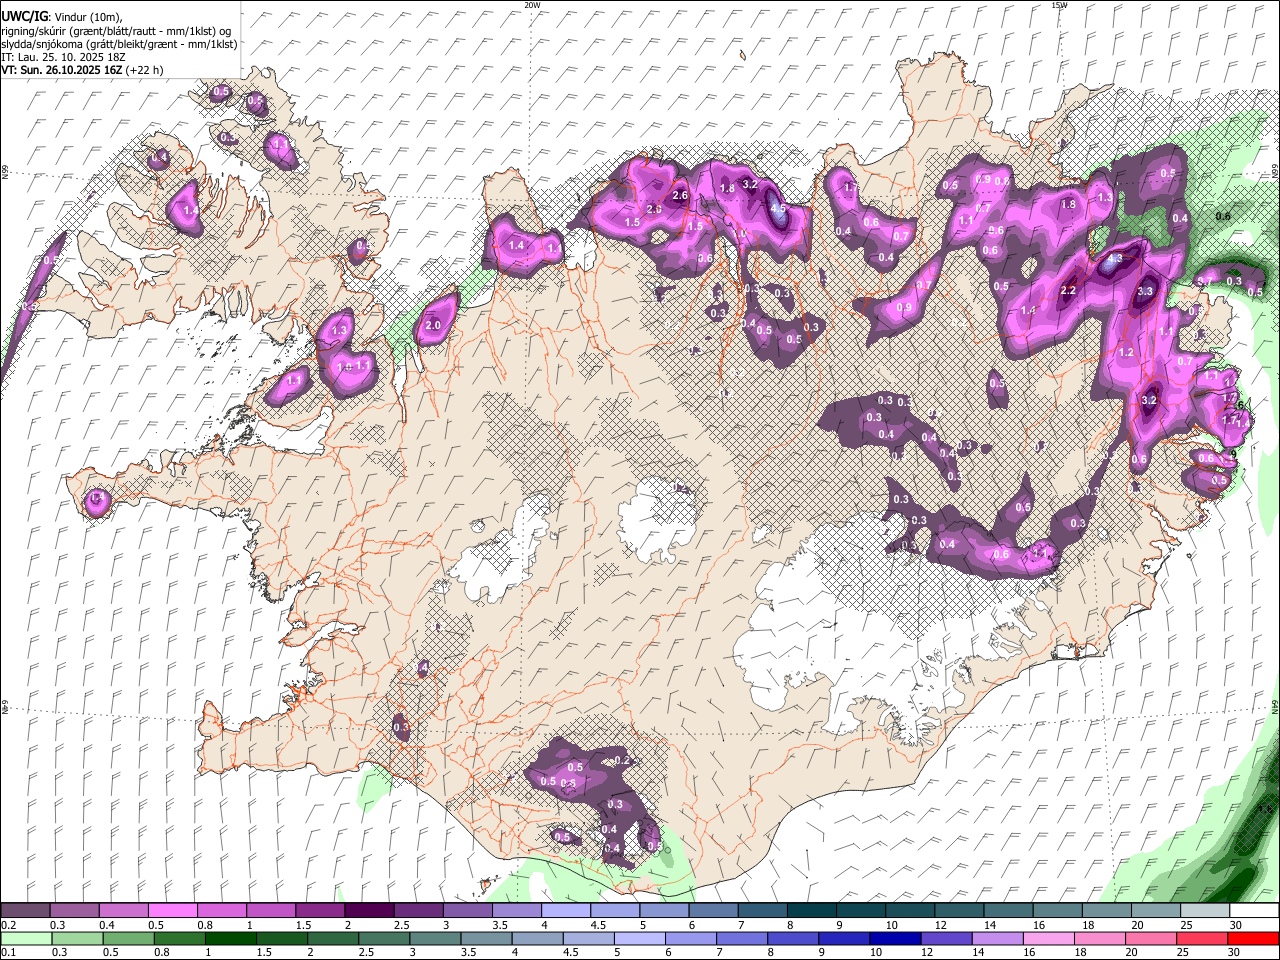This screenshot has height=960, width=1280.
Task: Click the 'slydda/snjókoma' legend description line
Action: pos(119,44)
